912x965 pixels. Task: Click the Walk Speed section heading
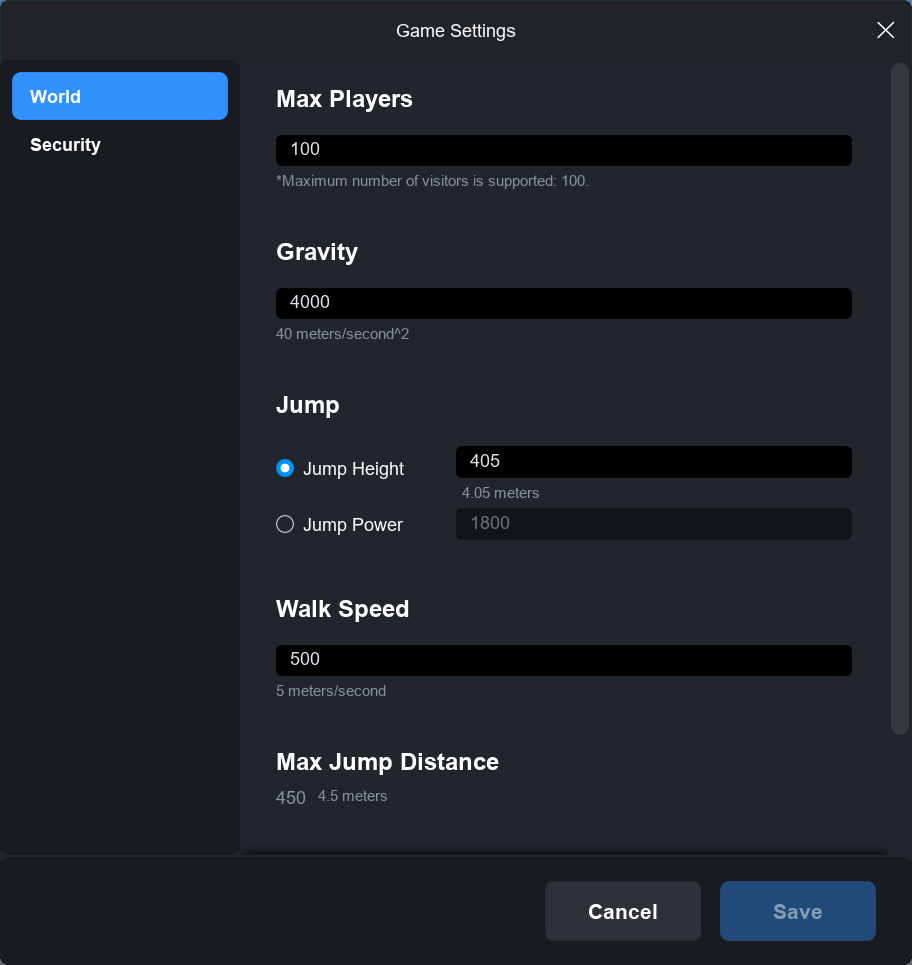(x=342, y=609)
